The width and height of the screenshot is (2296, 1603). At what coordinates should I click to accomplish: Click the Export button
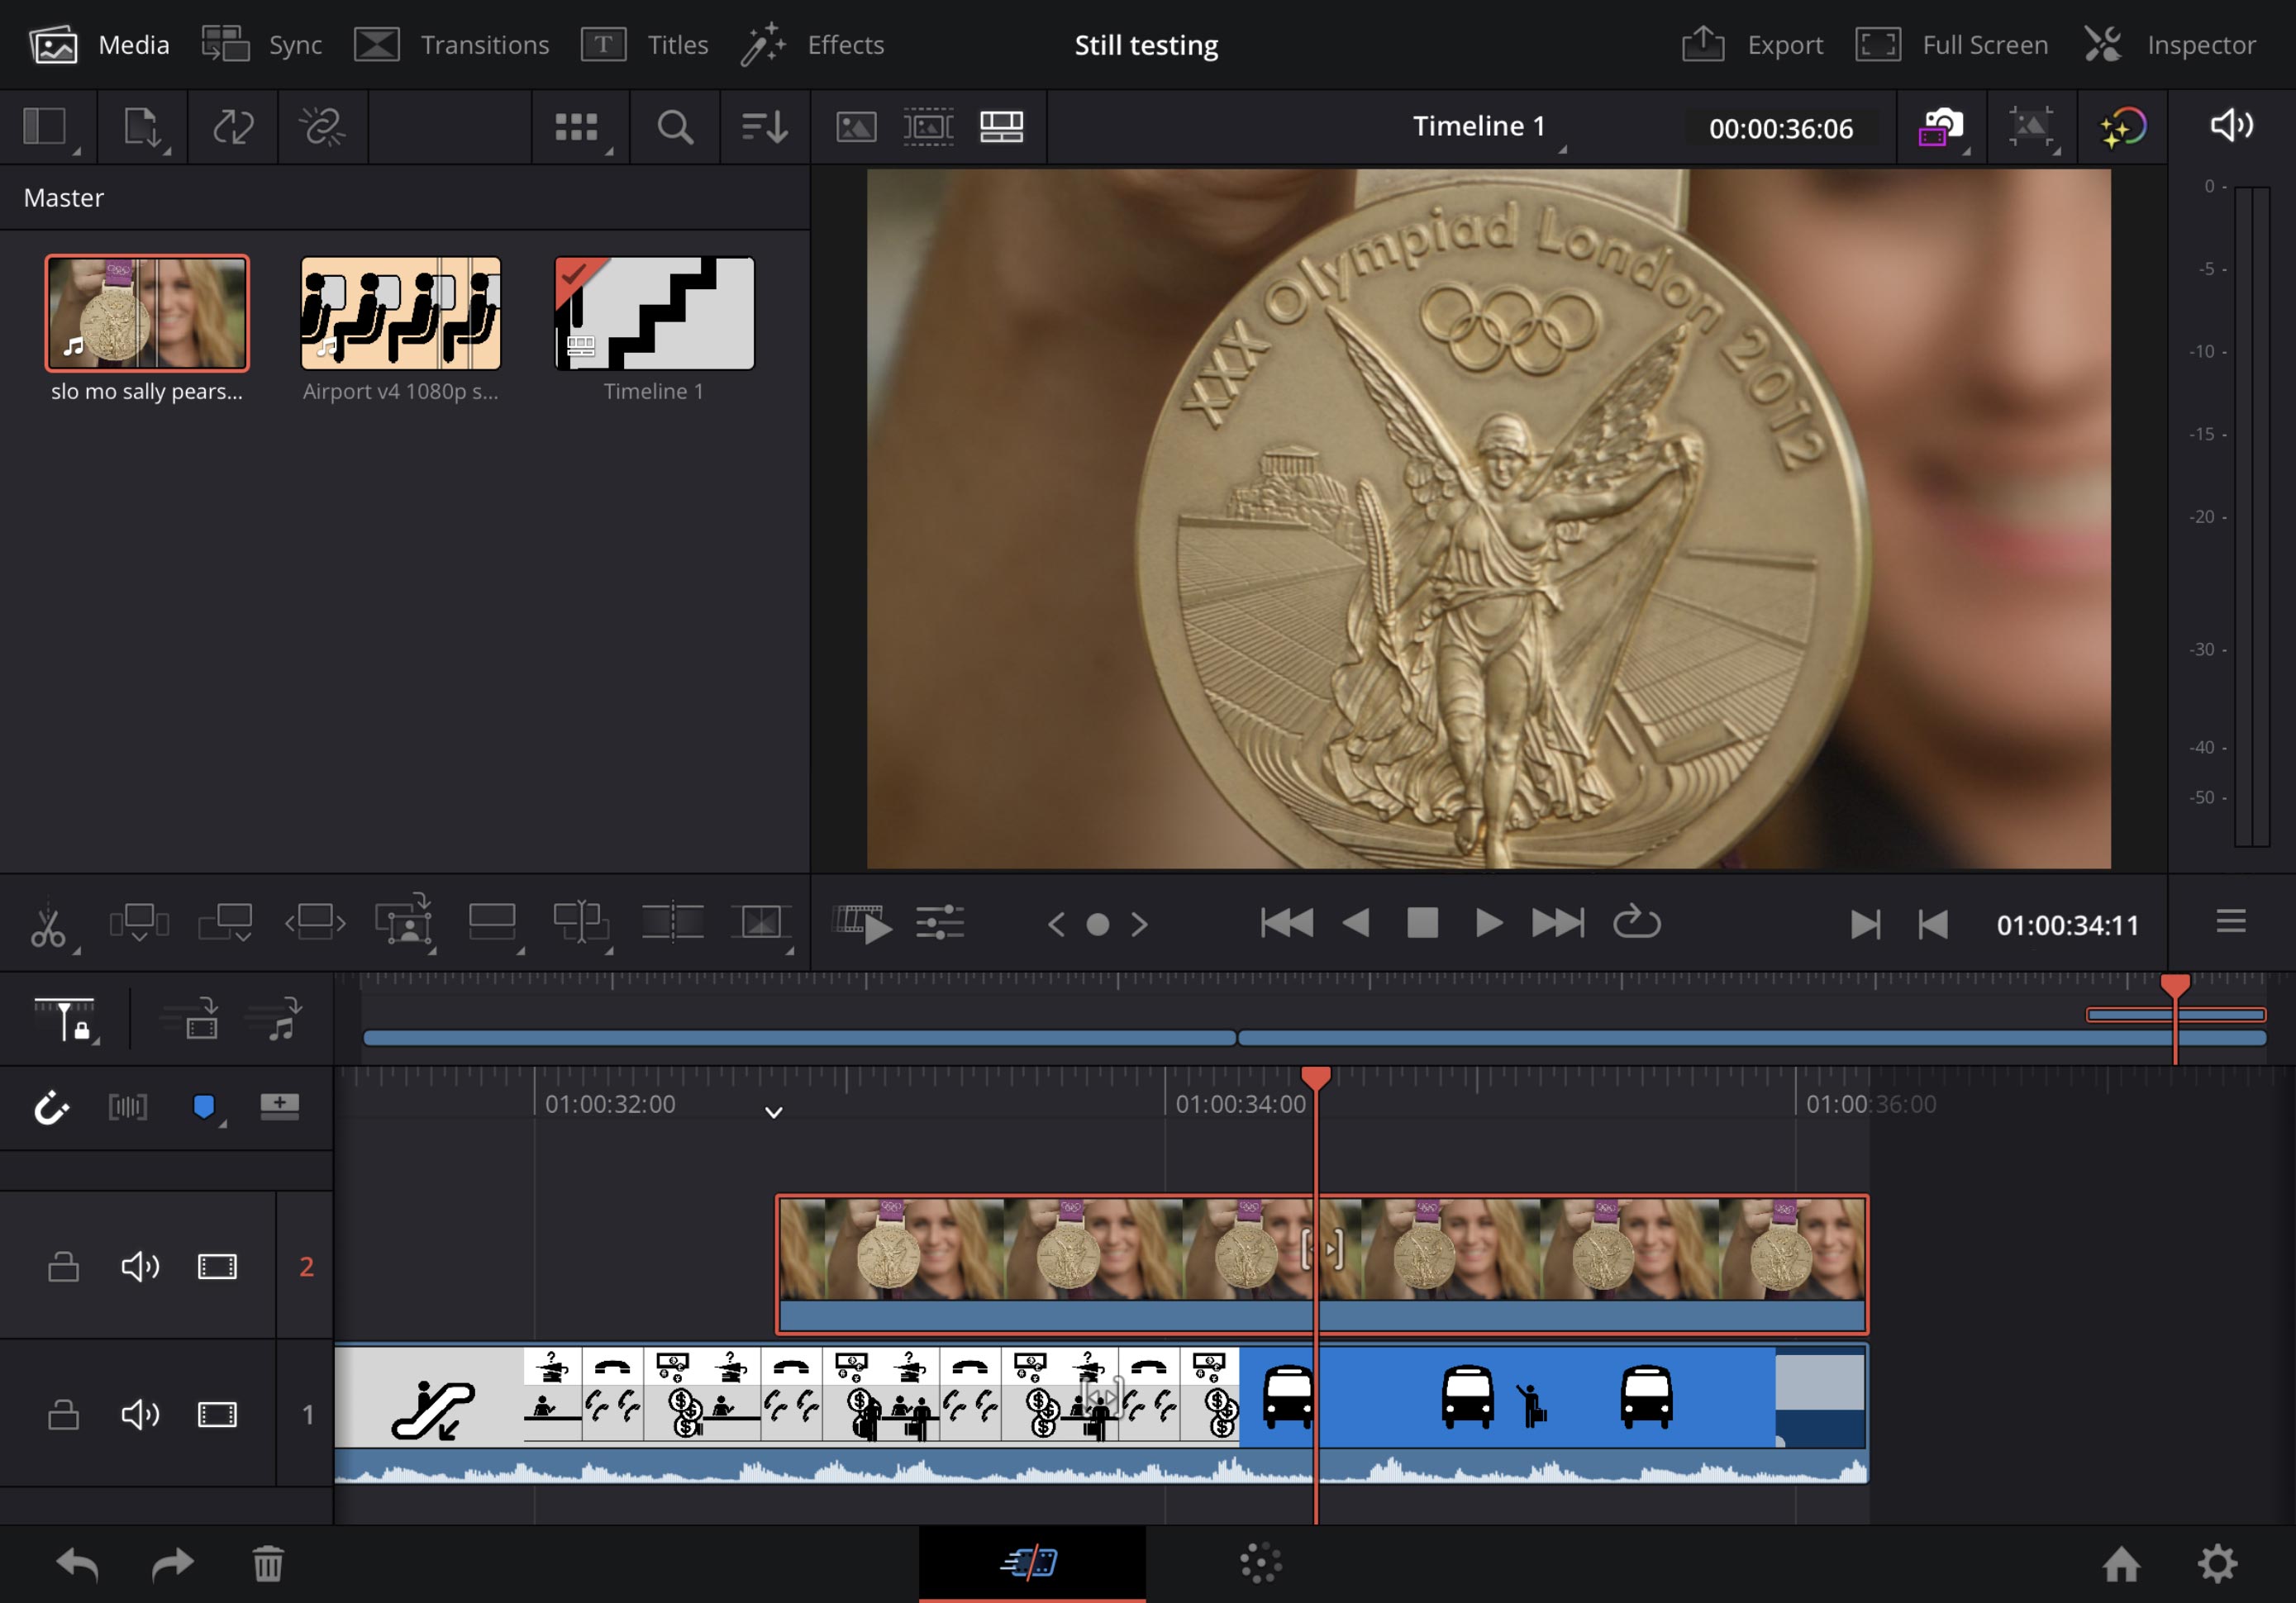[x=1752, y=45]
